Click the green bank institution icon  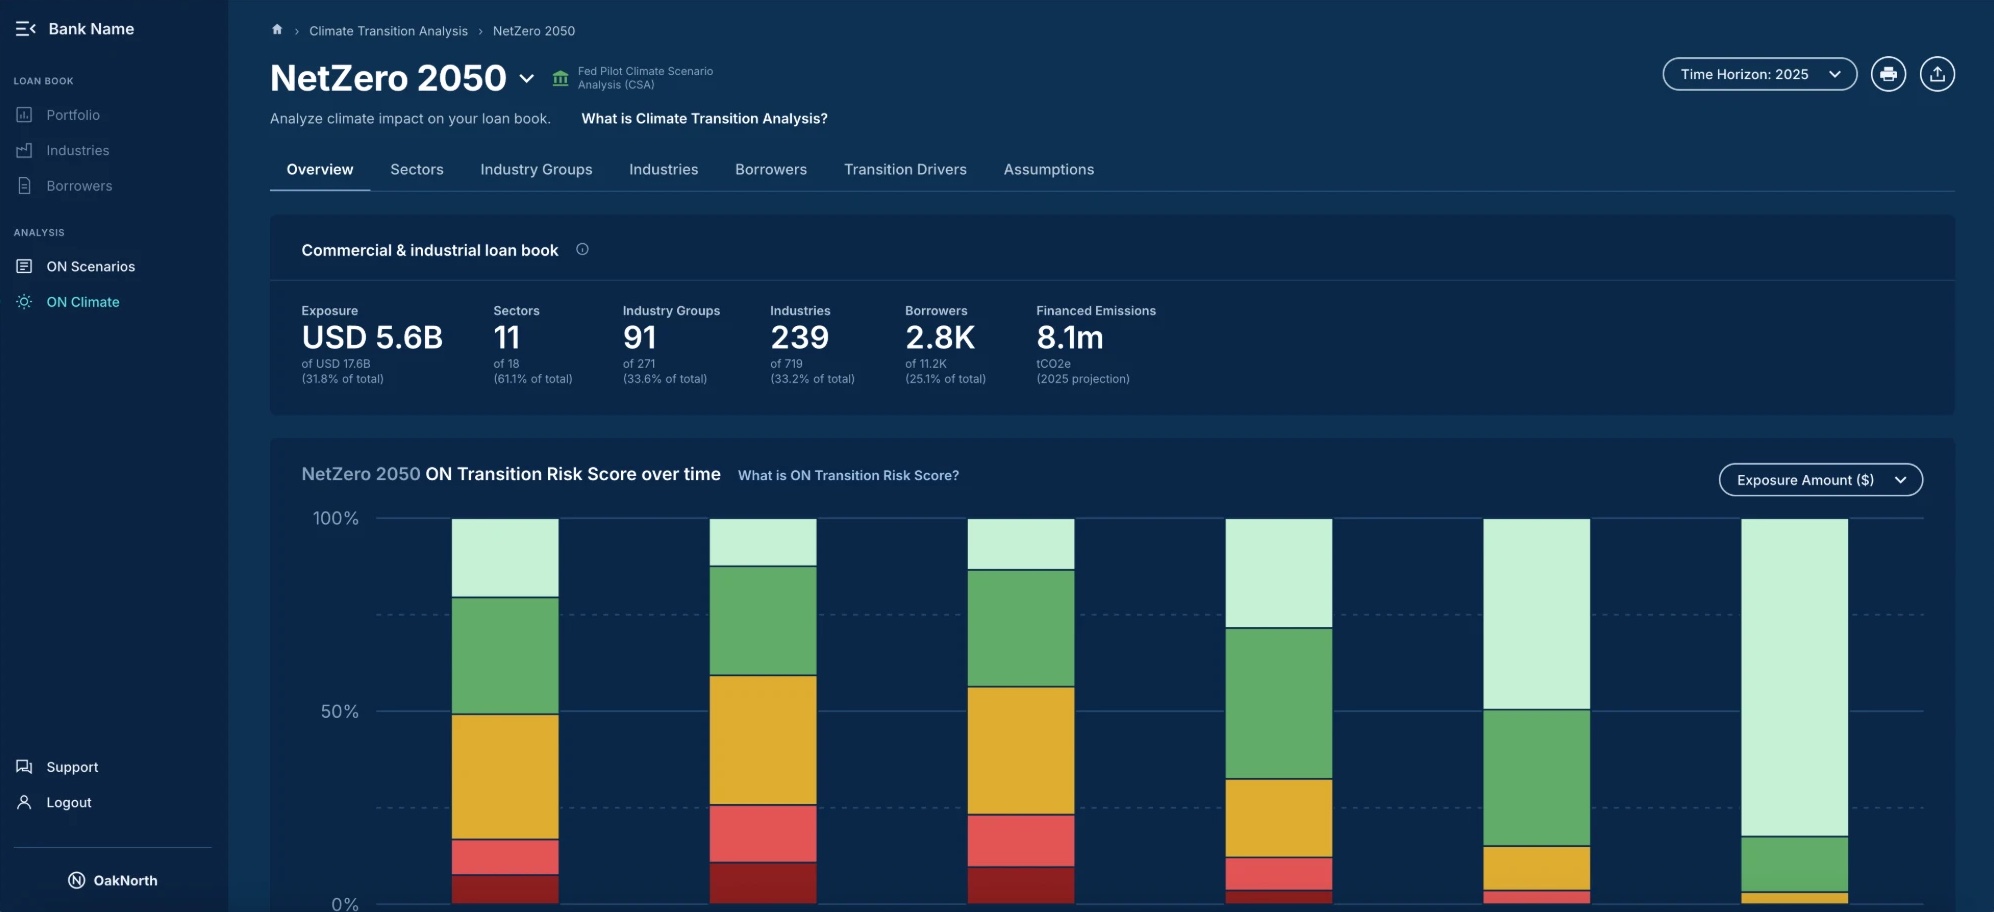[x=561, y=78]
